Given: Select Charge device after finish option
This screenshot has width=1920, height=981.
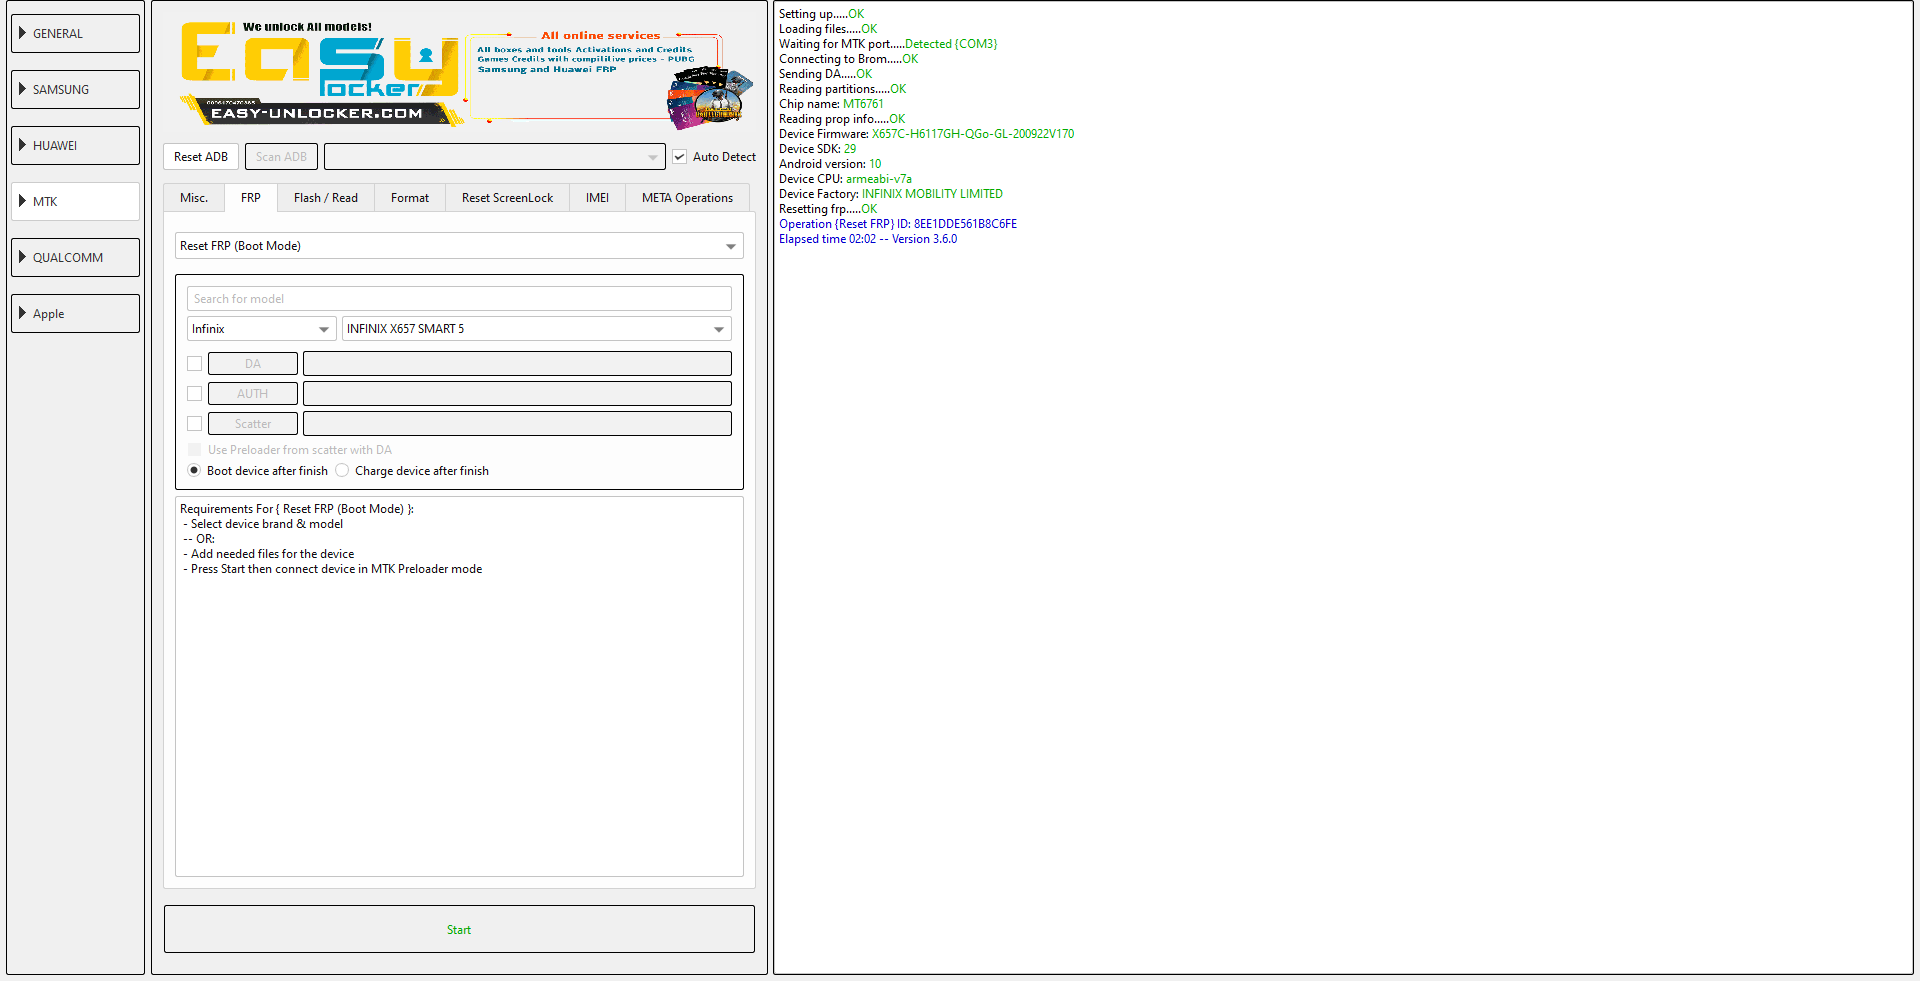Looking at the screenshot, I should click(x=342, y=470).
